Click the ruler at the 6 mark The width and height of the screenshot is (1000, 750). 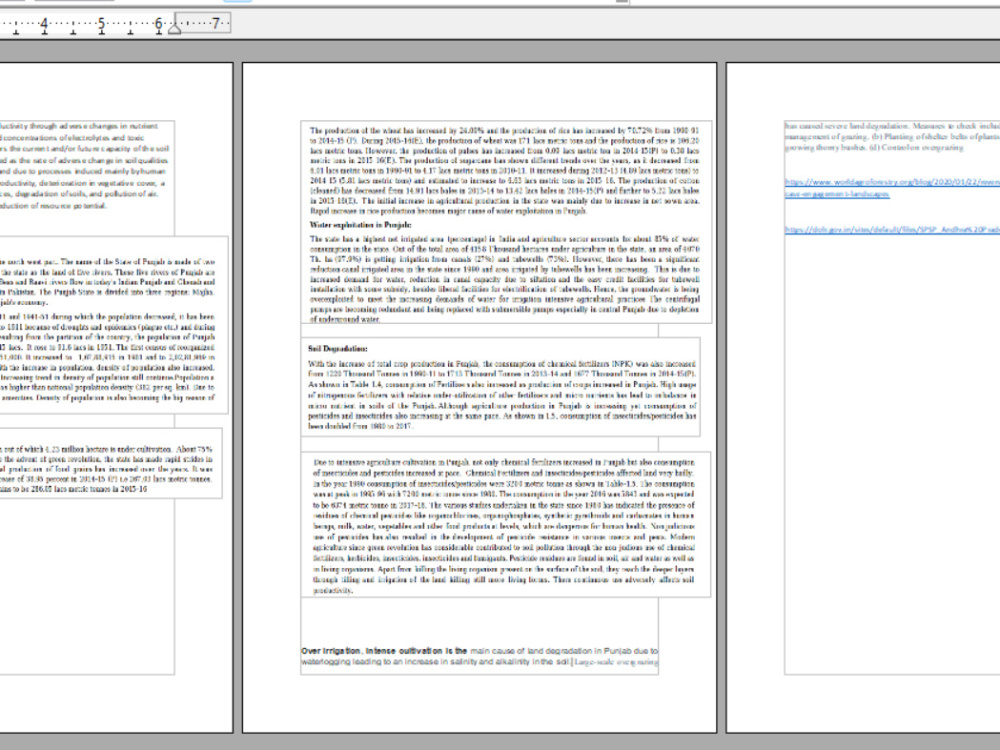[x=159, y=24]
